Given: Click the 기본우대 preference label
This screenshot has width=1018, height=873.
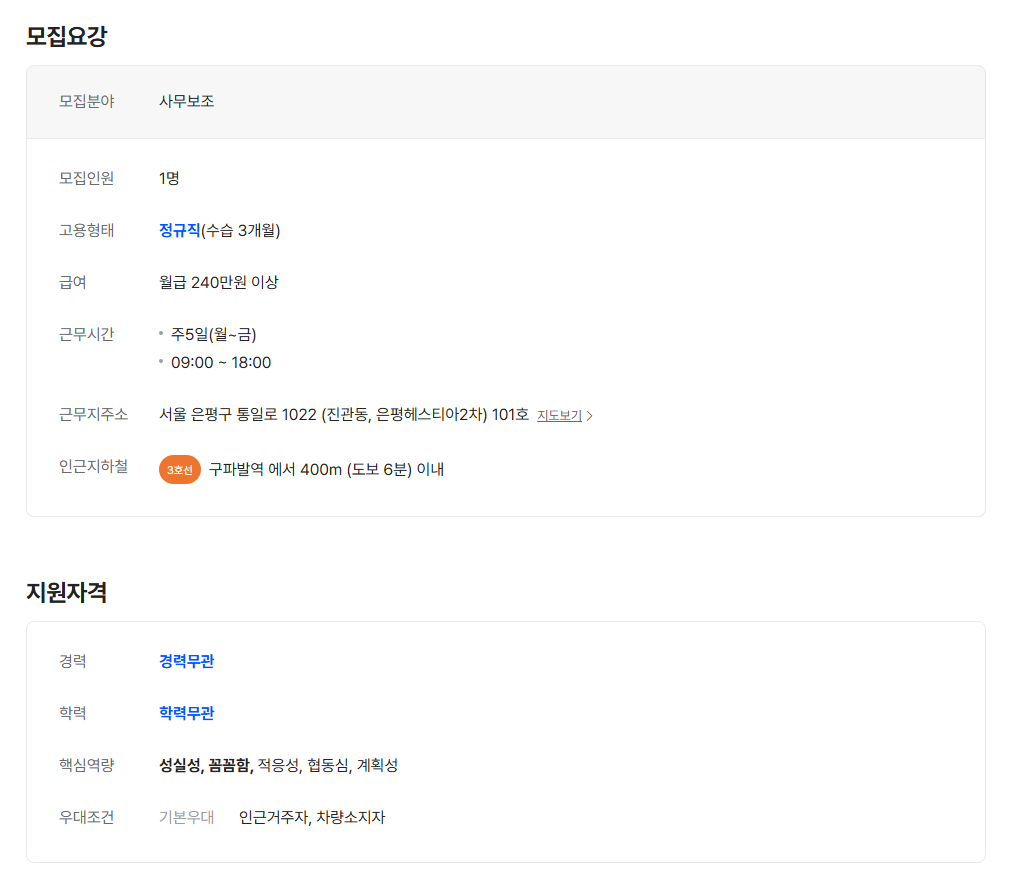Looking at the screenshot, I should [186, 817].
